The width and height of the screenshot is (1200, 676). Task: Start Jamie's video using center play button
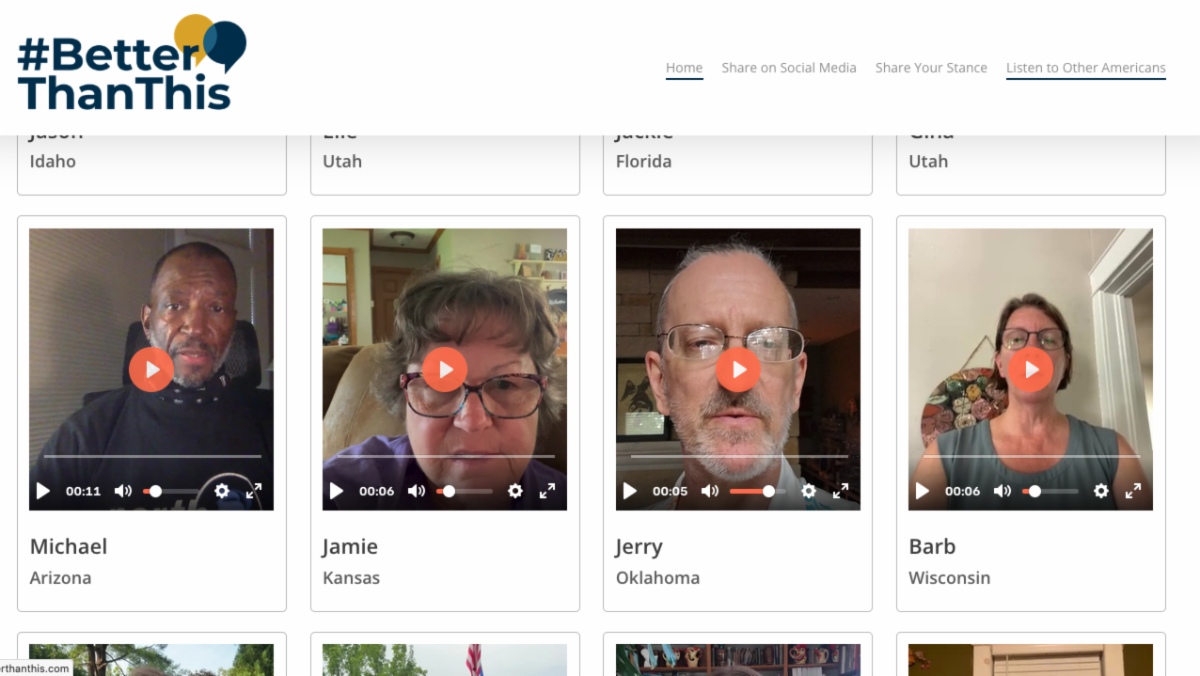pyautogui.click(x=444, y=370)
